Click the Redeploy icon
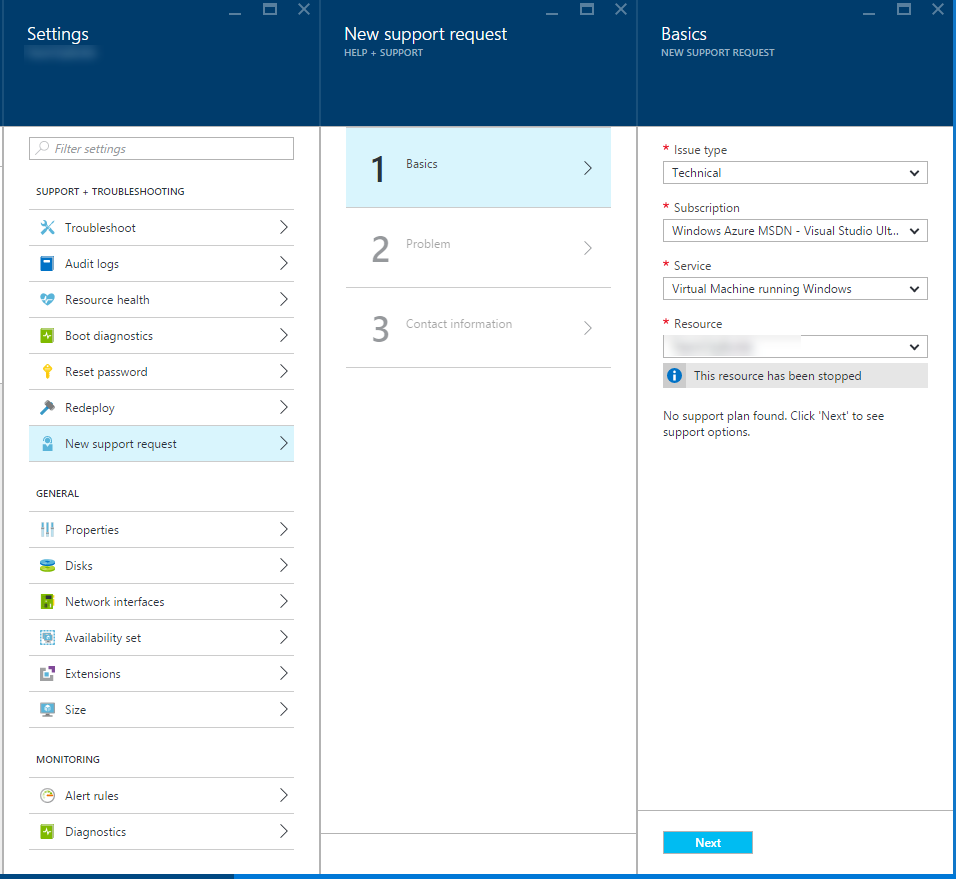This screenshot has width=956, height=879. pyautogui.click(x=48, y=407)
